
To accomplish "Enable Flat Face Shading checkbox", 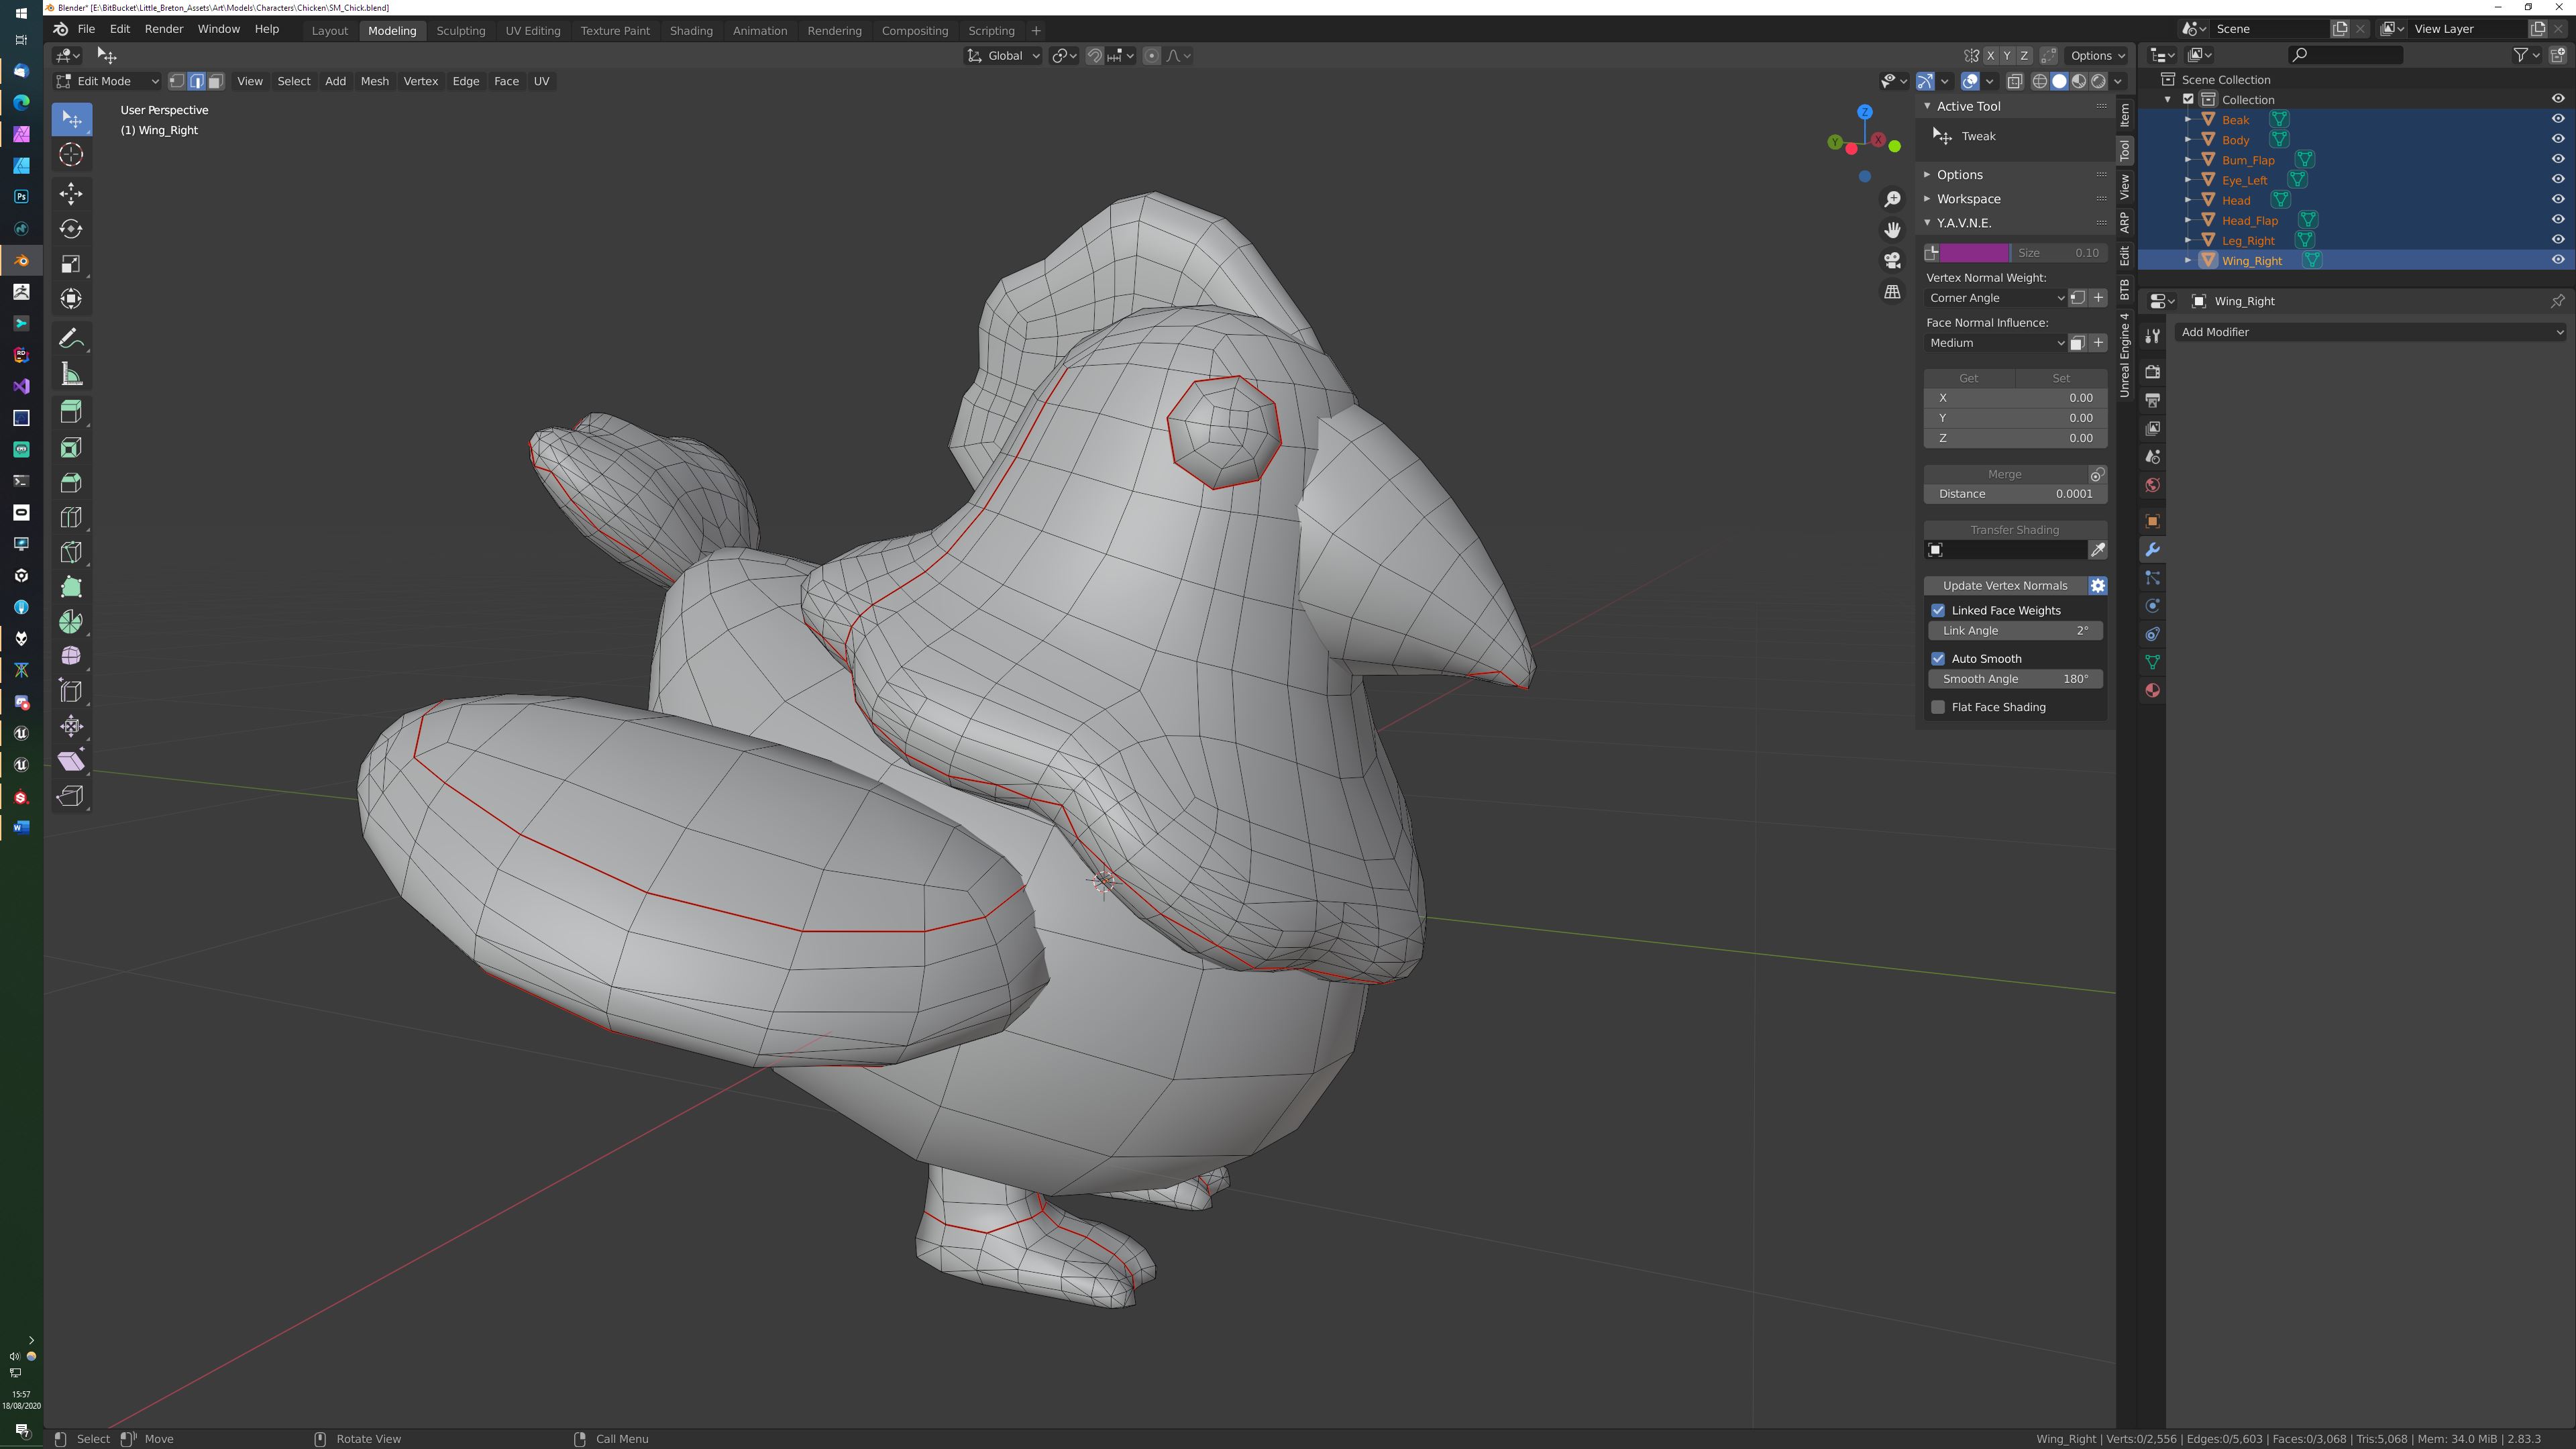I will coord(1938,707).
